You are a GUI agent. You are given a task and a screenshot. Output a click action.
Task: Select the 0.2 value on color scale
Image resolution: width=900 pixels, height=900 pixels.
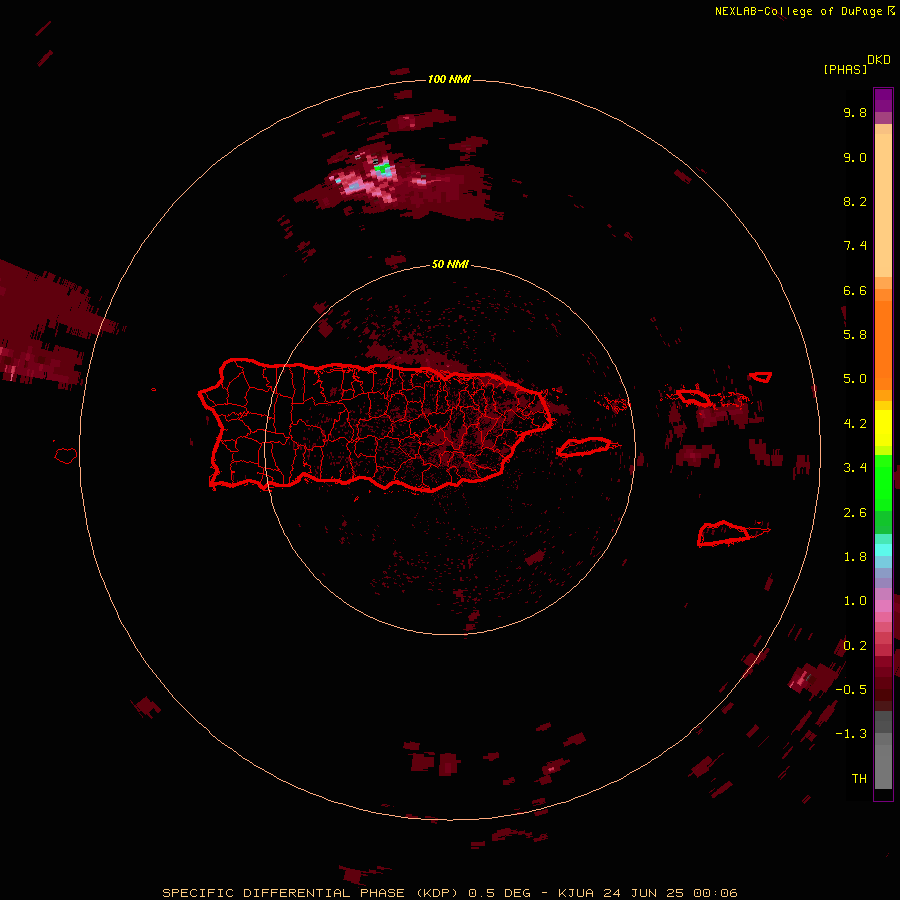pos(855,646)
